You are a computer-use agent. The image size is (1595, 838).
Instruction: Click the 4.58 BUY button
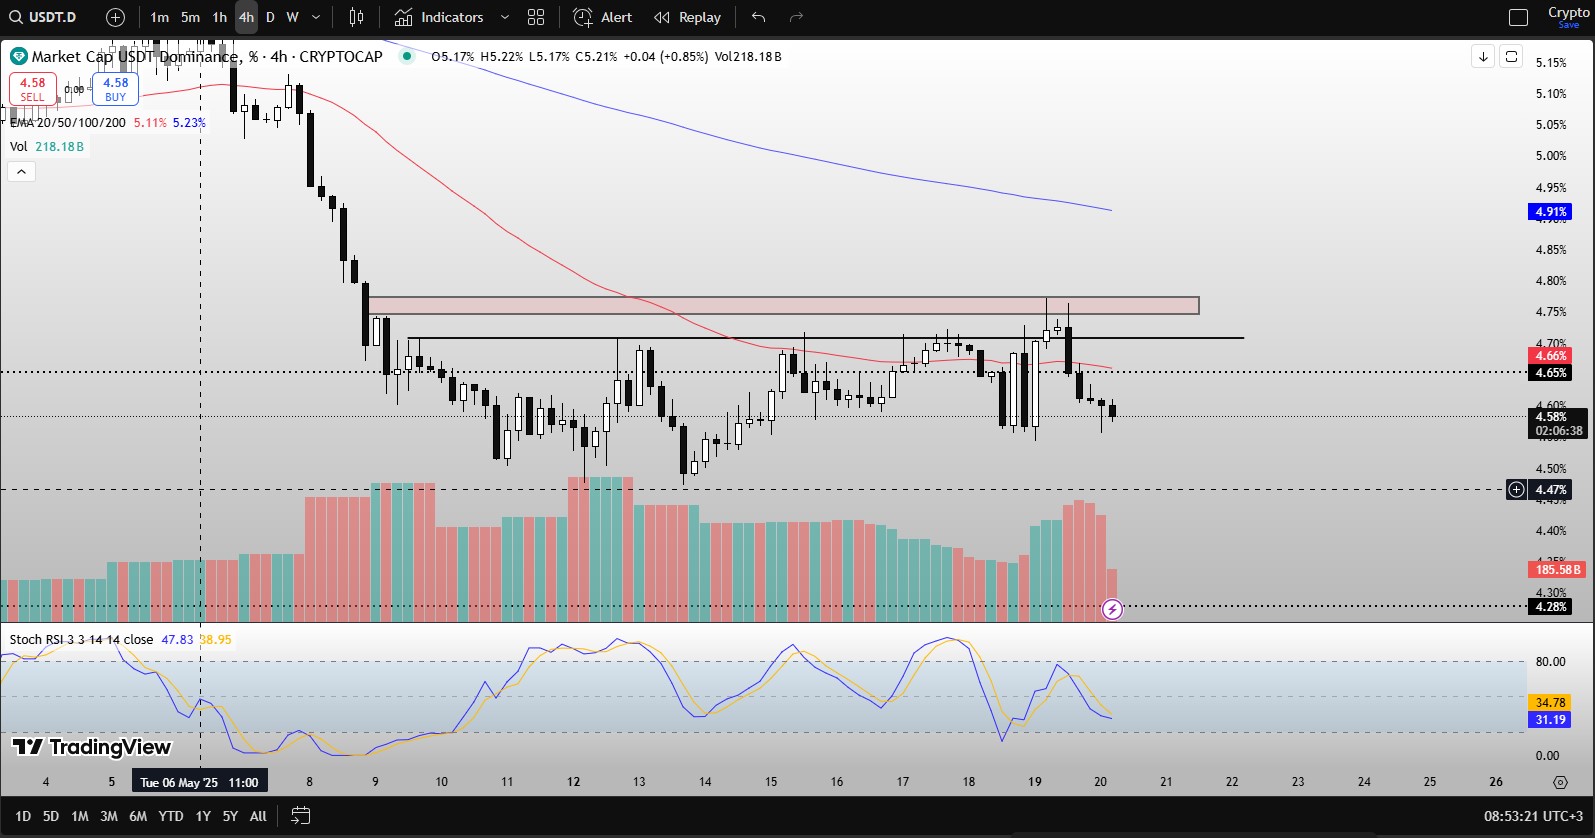pos(116,89)
